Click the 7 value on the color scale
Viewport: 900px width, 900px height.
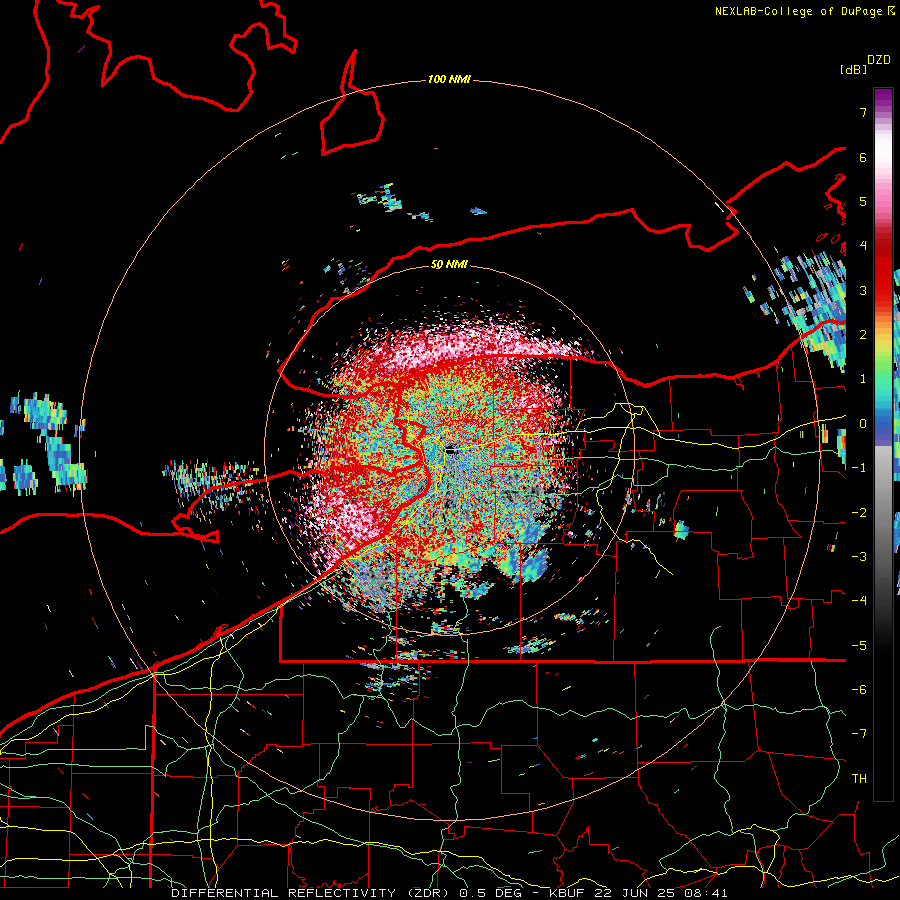click(x=863, y=112)
